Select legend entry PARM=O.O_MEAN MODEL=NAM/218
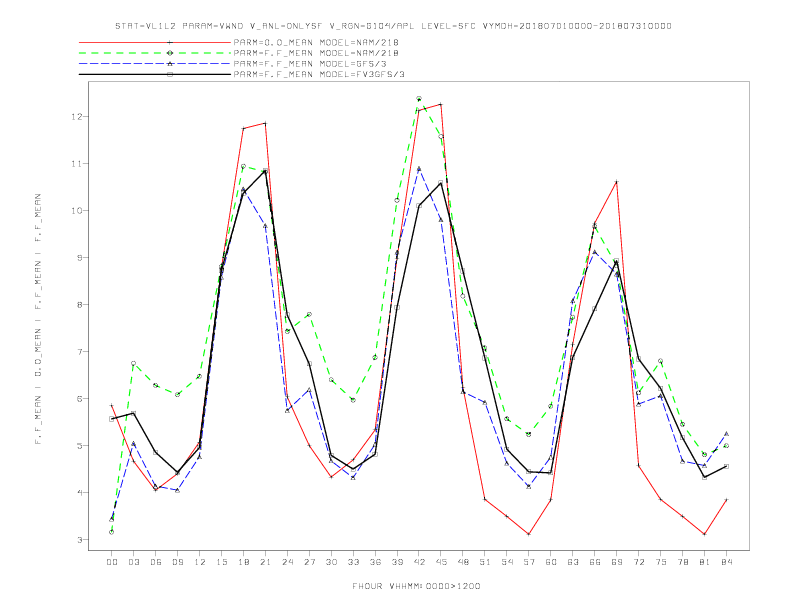792x612 pixels. [x=316, y=42]
